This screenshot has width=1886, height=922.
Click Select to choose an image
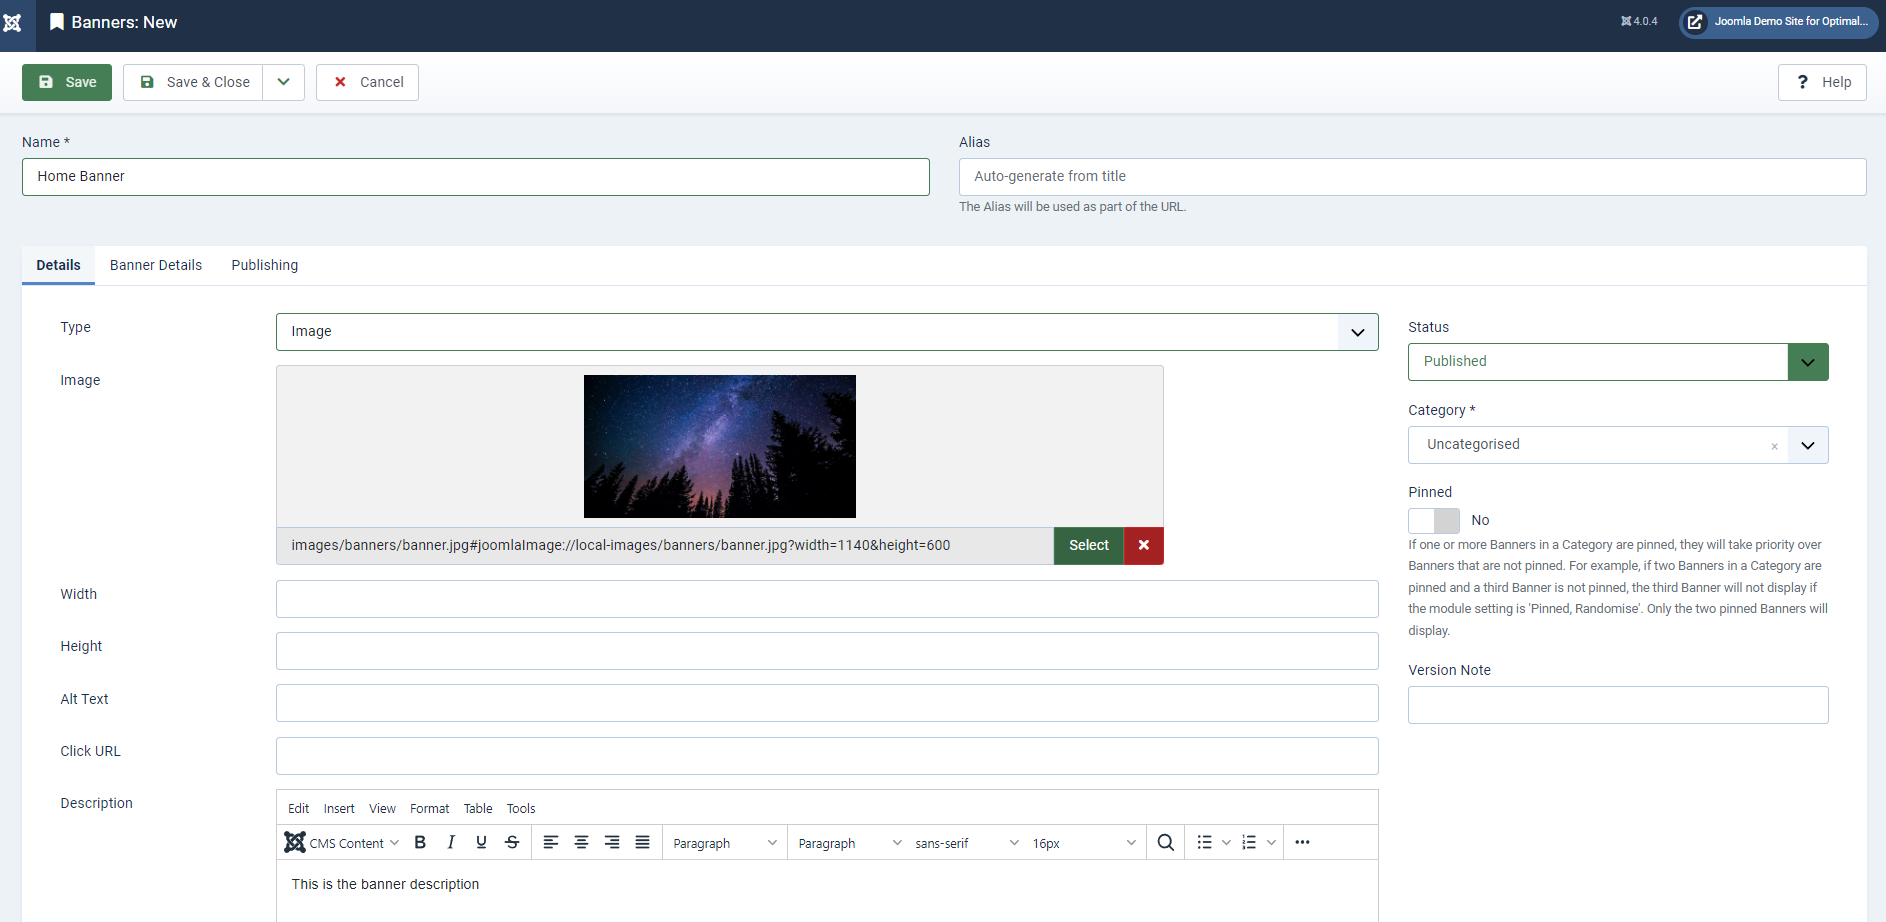pos(1089,545)
